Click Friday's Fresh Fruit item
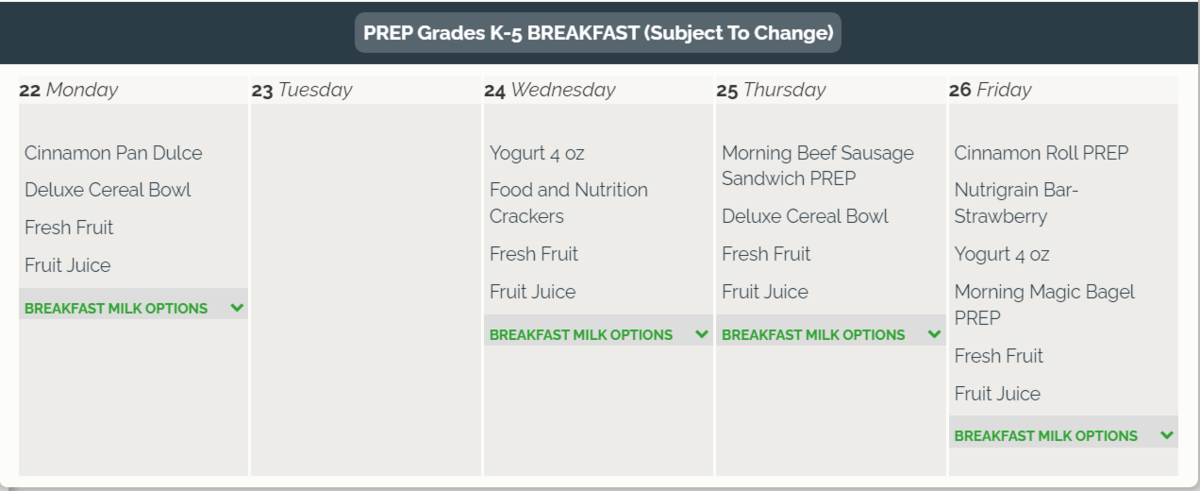Viewport: 1200px width, 491px height. pyautogui.click(x=998, y=356)
